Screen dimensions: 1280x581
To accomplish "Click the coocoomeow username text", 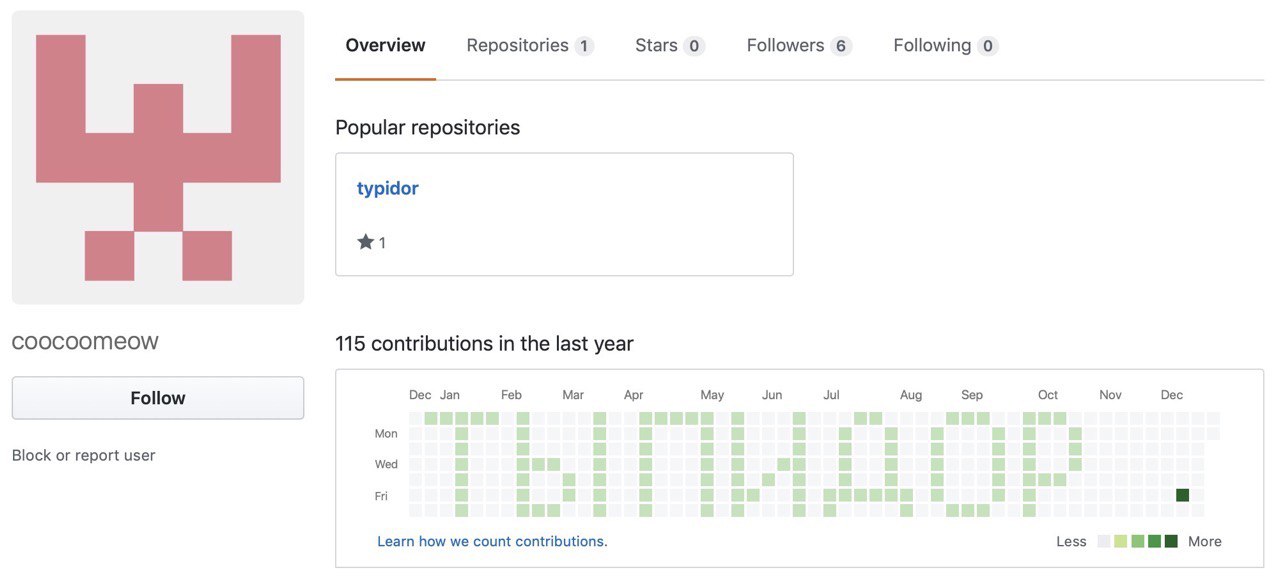I will point(85,341).
